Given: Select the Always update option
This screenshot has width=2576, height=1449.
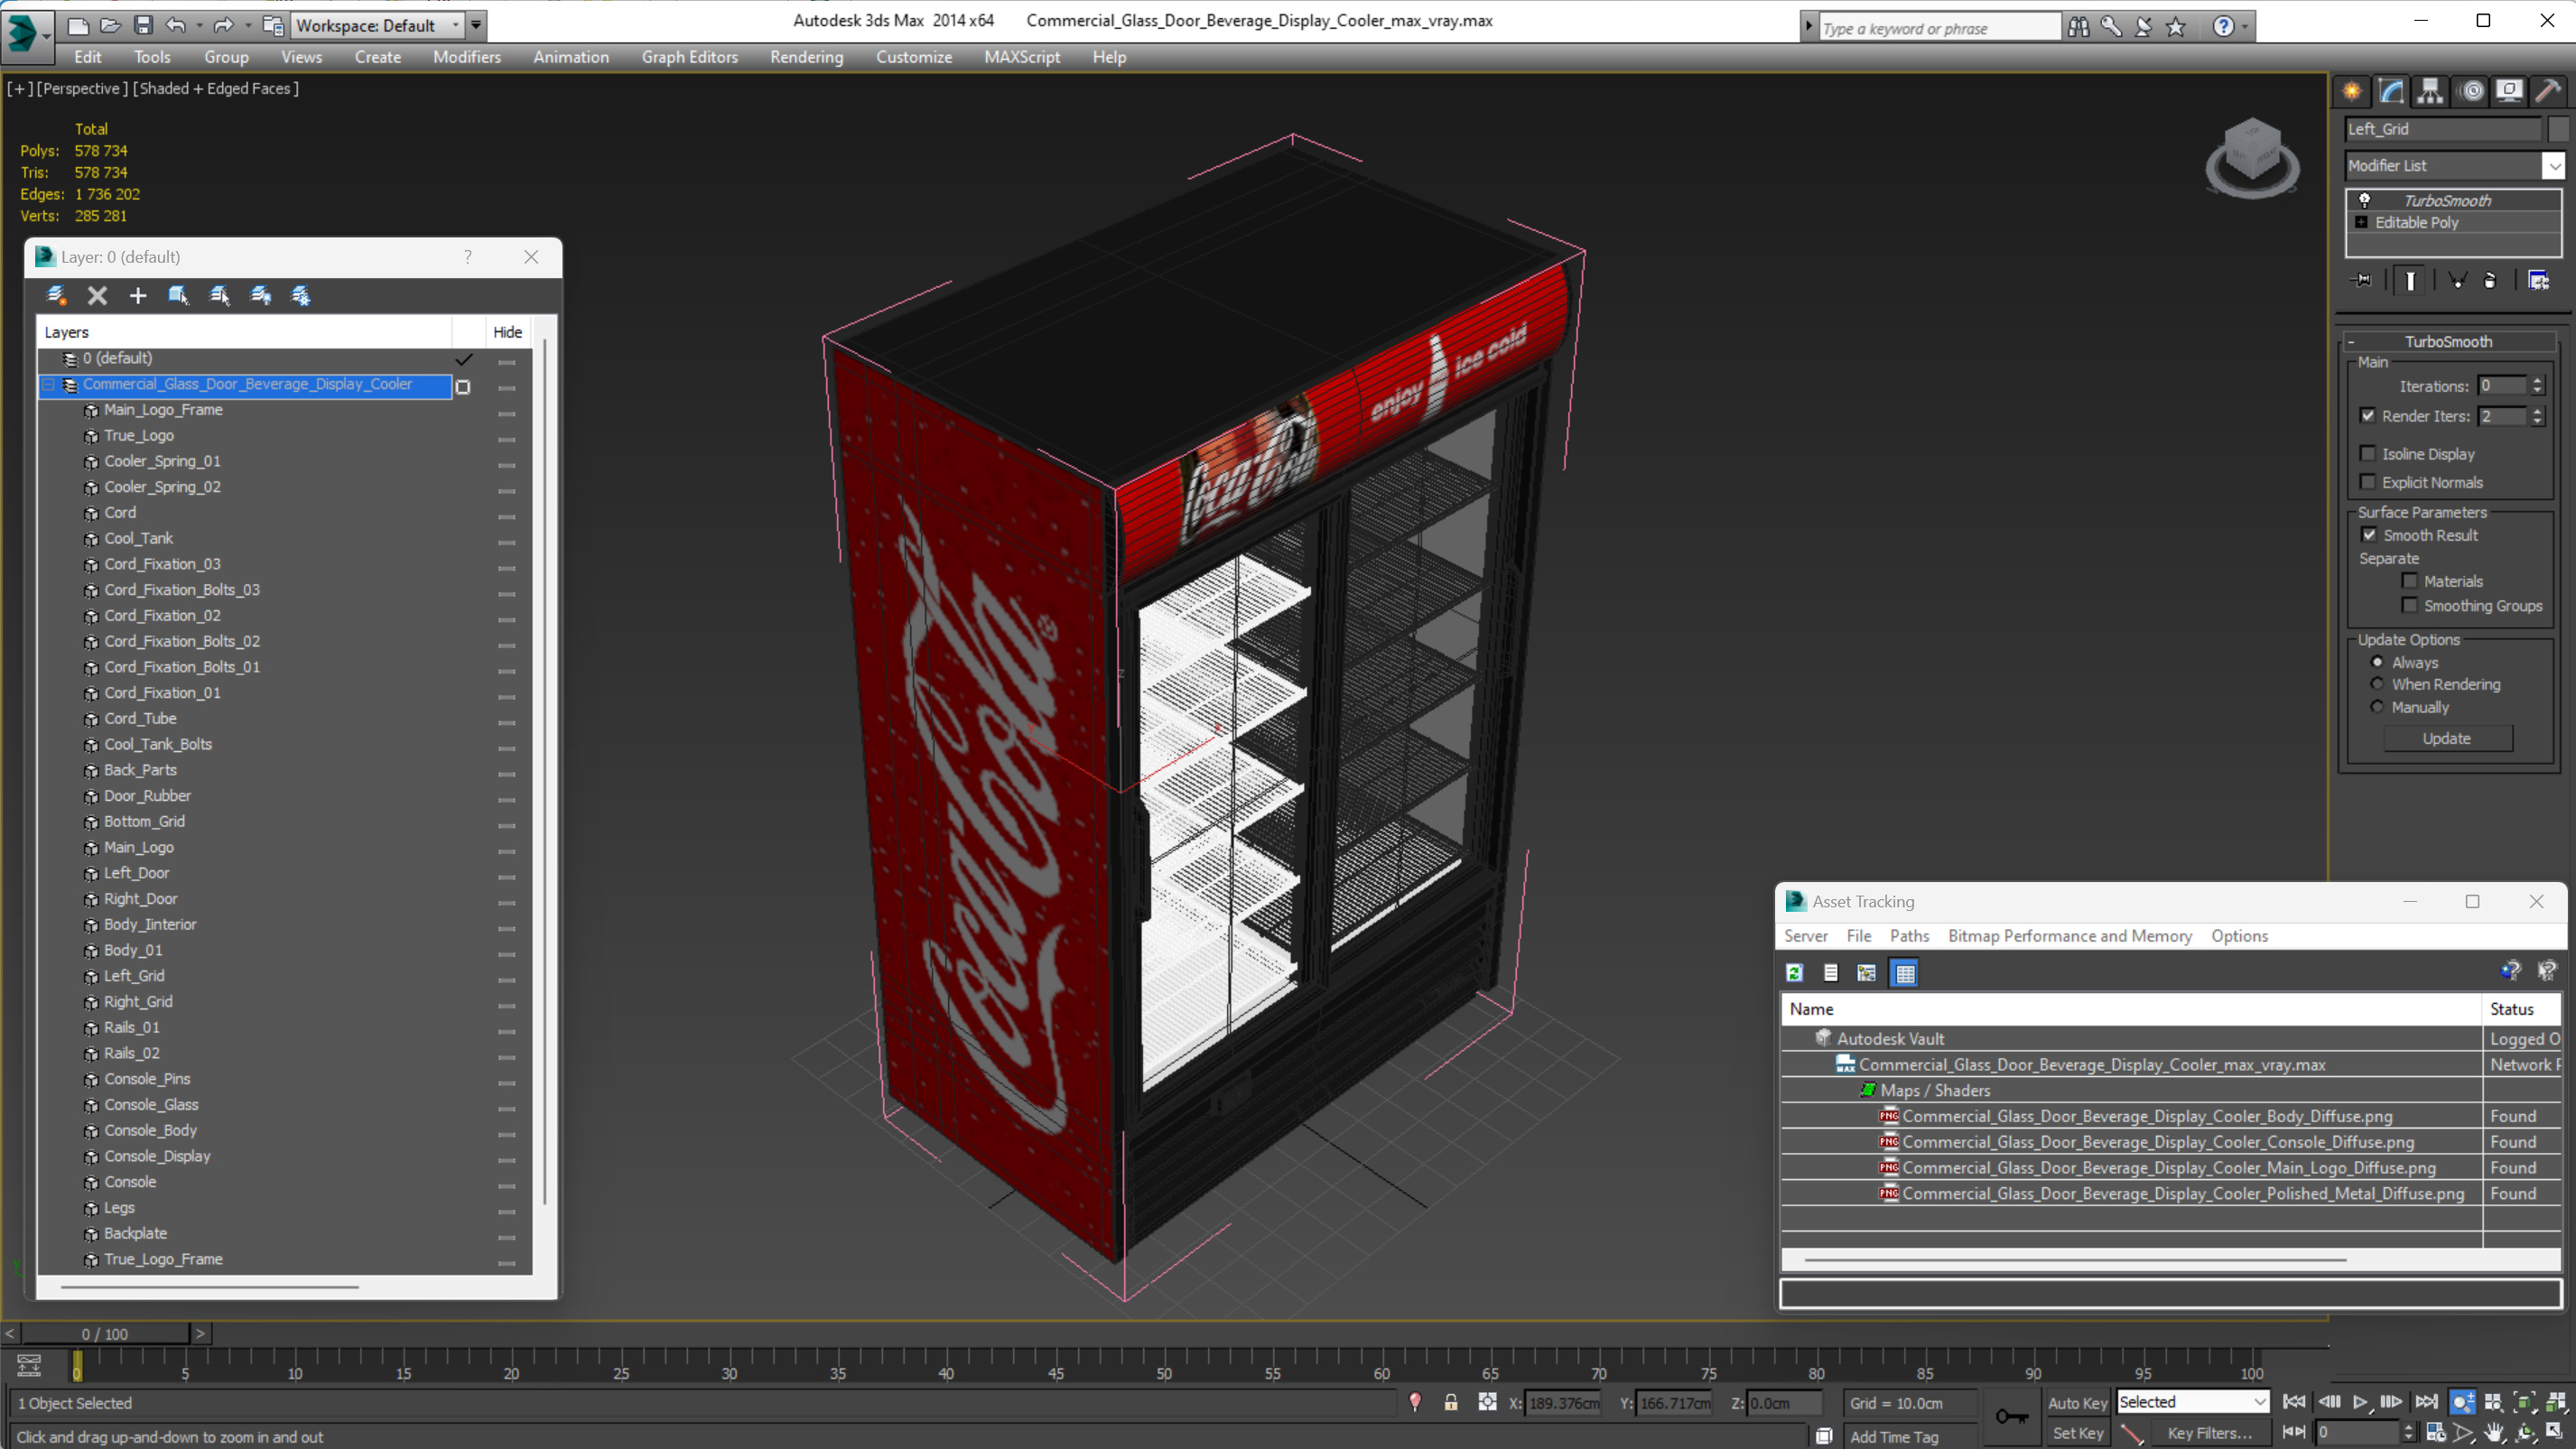Looking at the screenshot, I should tap(2377, 662).
